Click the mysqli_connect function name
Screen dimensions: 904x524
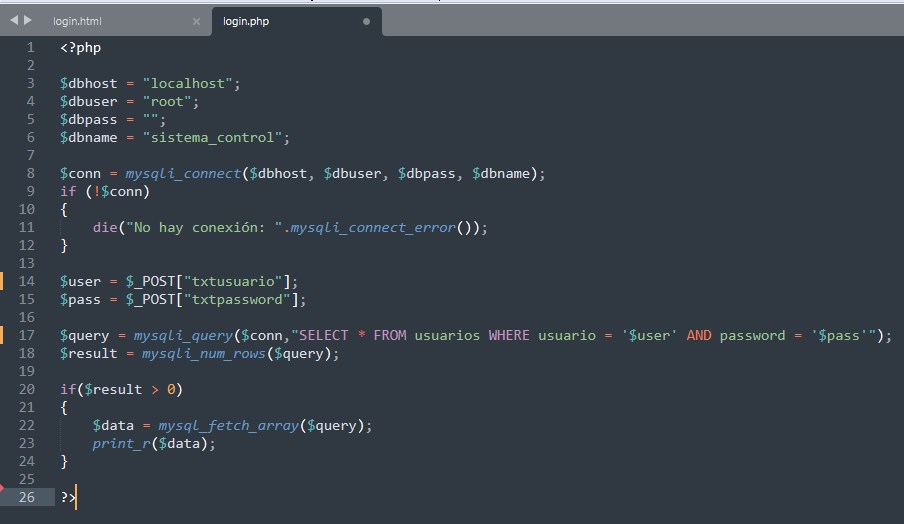(183, 173)
